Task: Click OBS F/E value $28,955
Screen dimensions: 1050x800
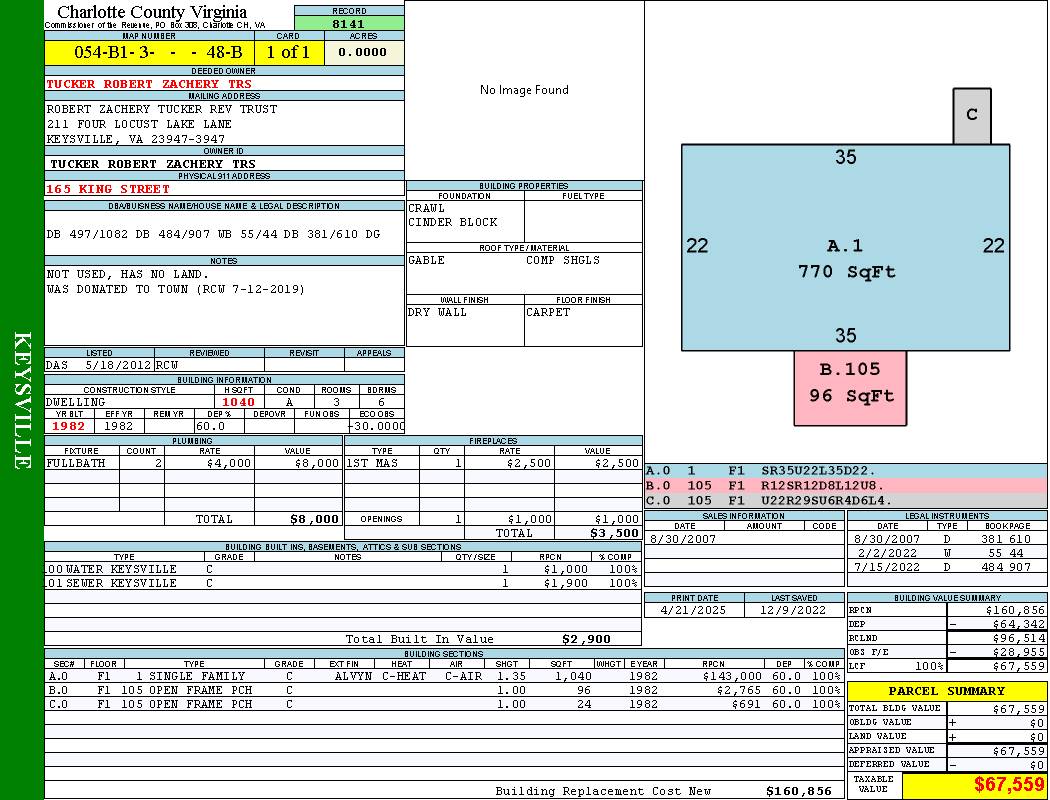Action: coord(1019,653)
